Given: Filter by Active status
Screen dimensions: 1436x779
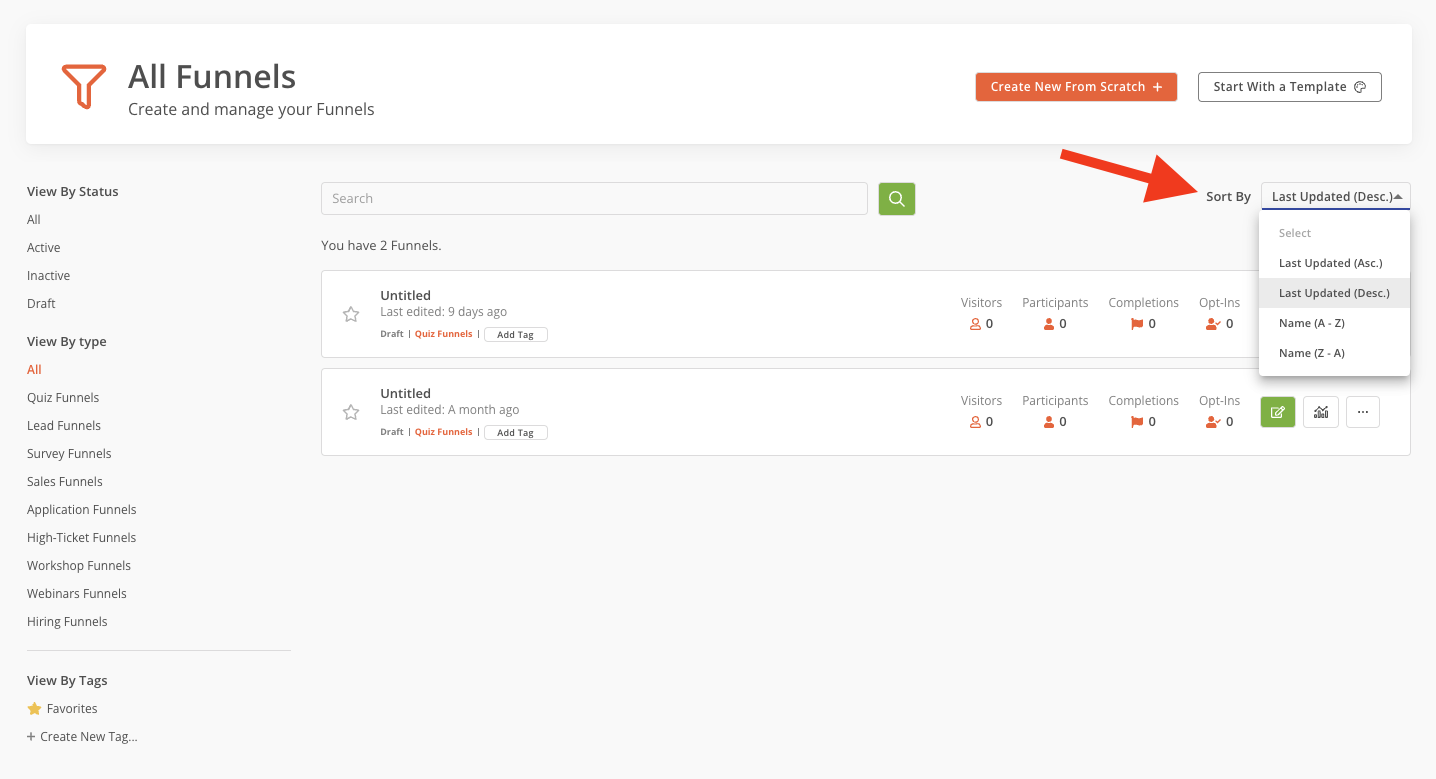Looking at the screenshot, I should 44,247.
